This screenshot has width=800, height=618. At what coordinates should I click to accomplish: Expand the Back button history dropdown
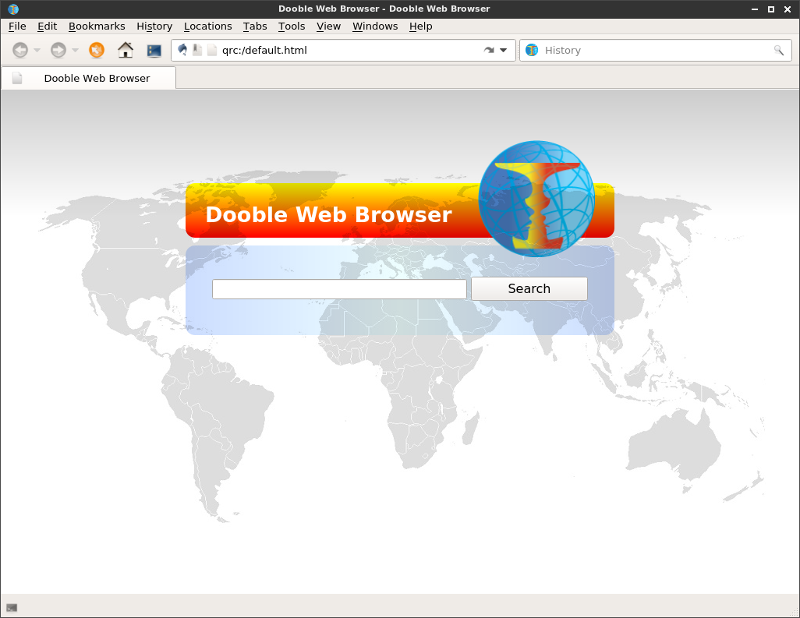pos(37,50)
